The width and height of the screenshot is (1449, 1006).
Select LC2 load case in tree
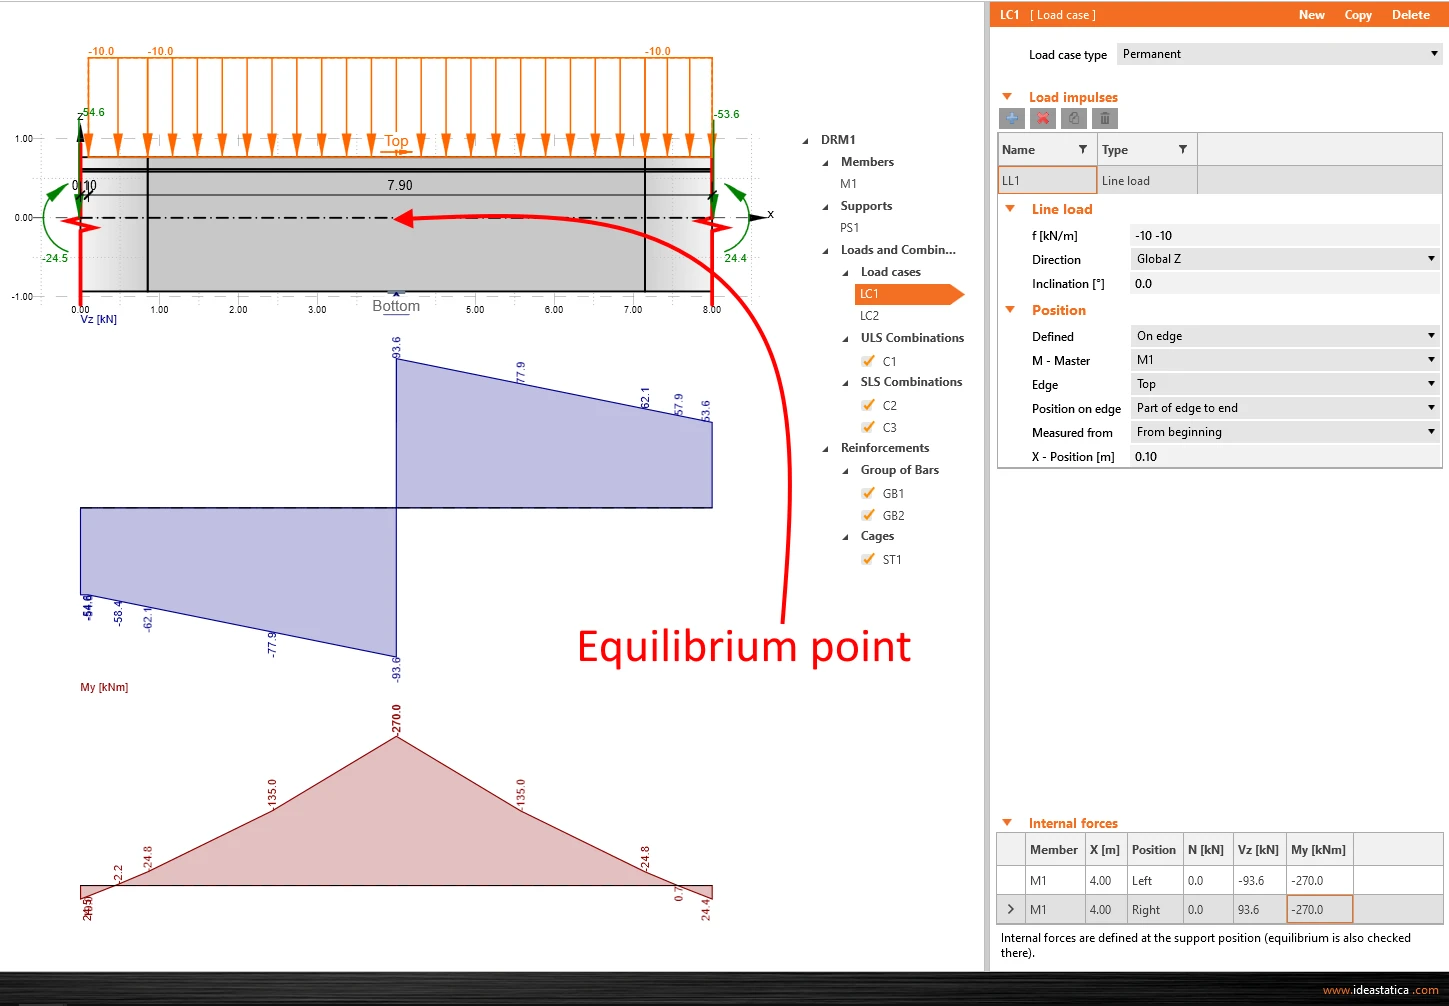pyautogui.click(x=869, y=316)
